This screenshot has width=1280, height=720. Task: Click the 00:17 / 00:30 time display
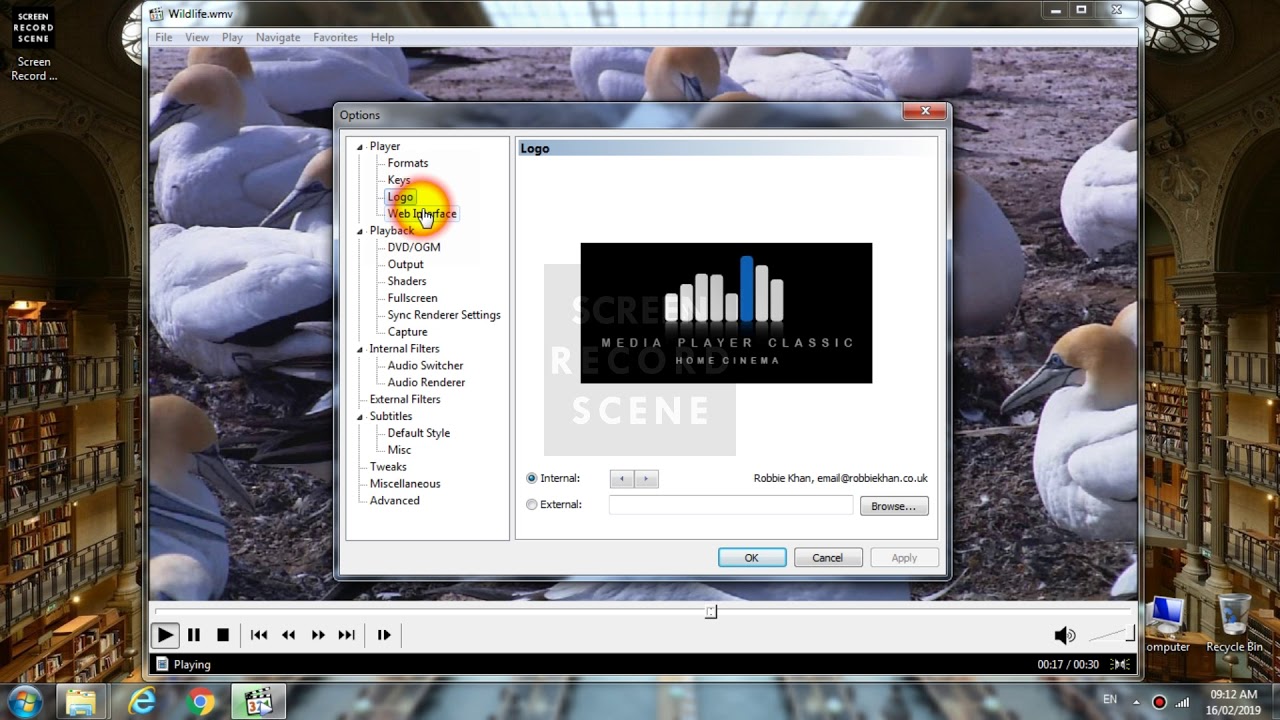click(x=1068, y=664)
